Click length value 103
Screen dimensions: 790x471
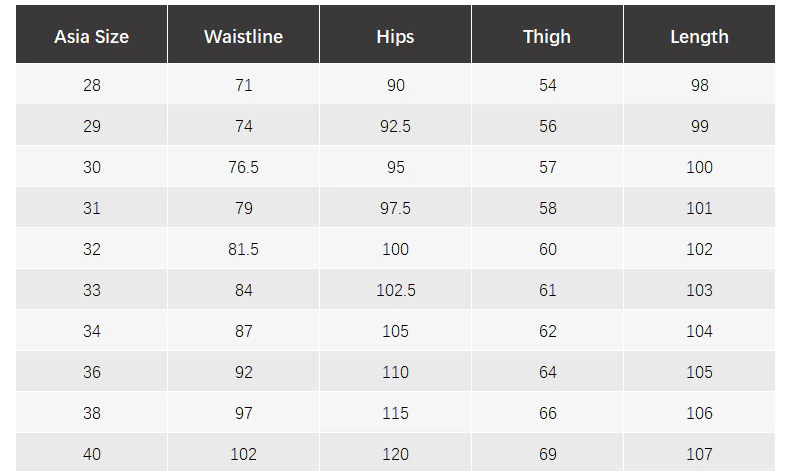click(x=699, y=290)
